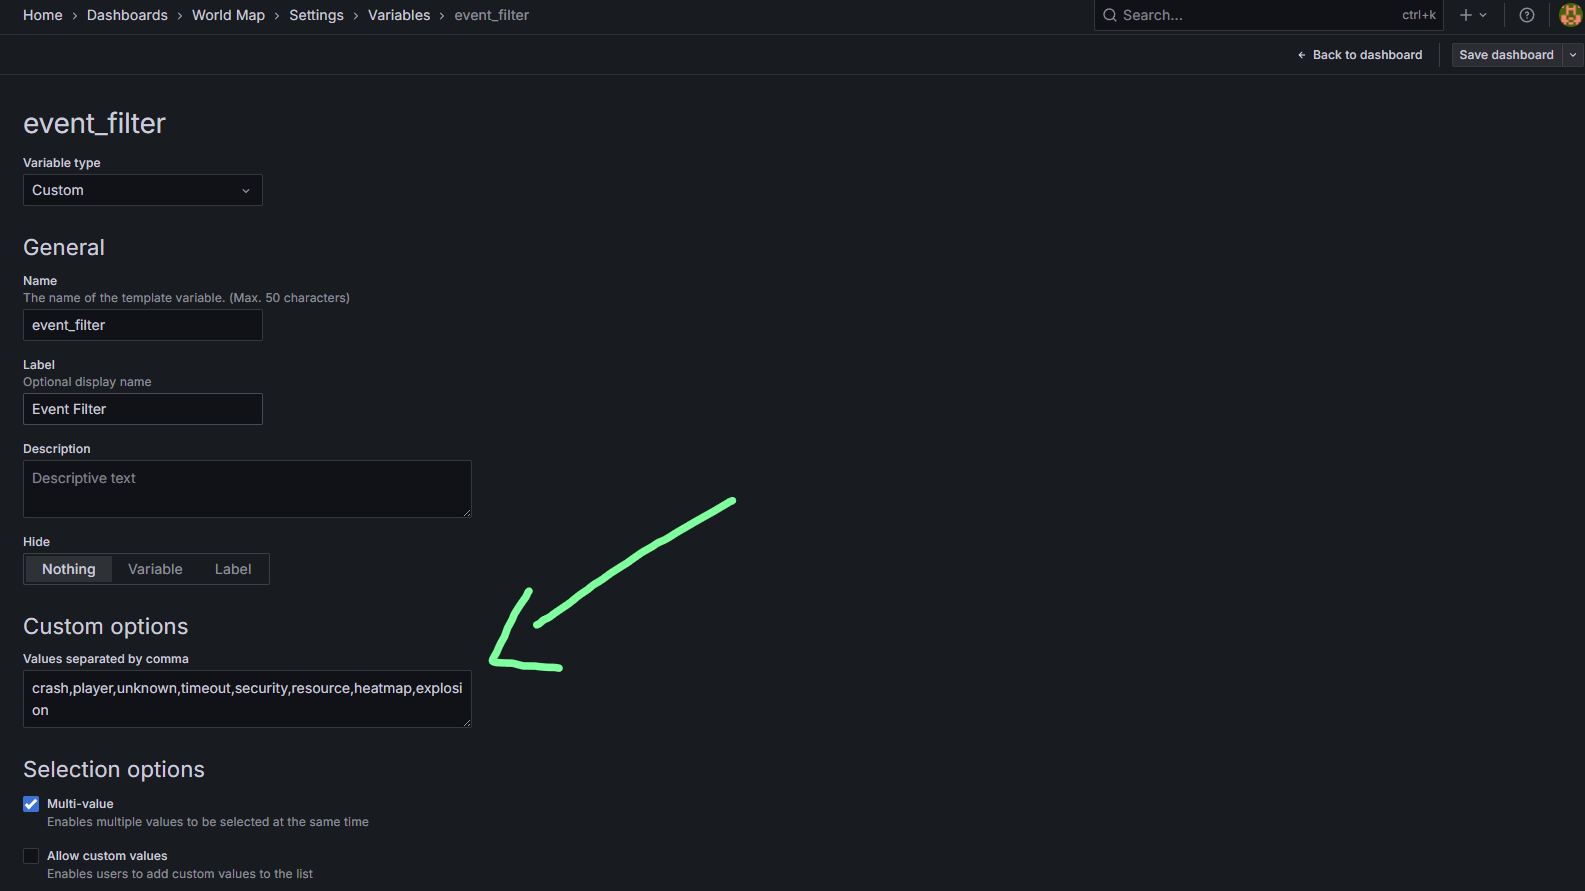Click the back arrow beside Back to dashboard

1301,55
